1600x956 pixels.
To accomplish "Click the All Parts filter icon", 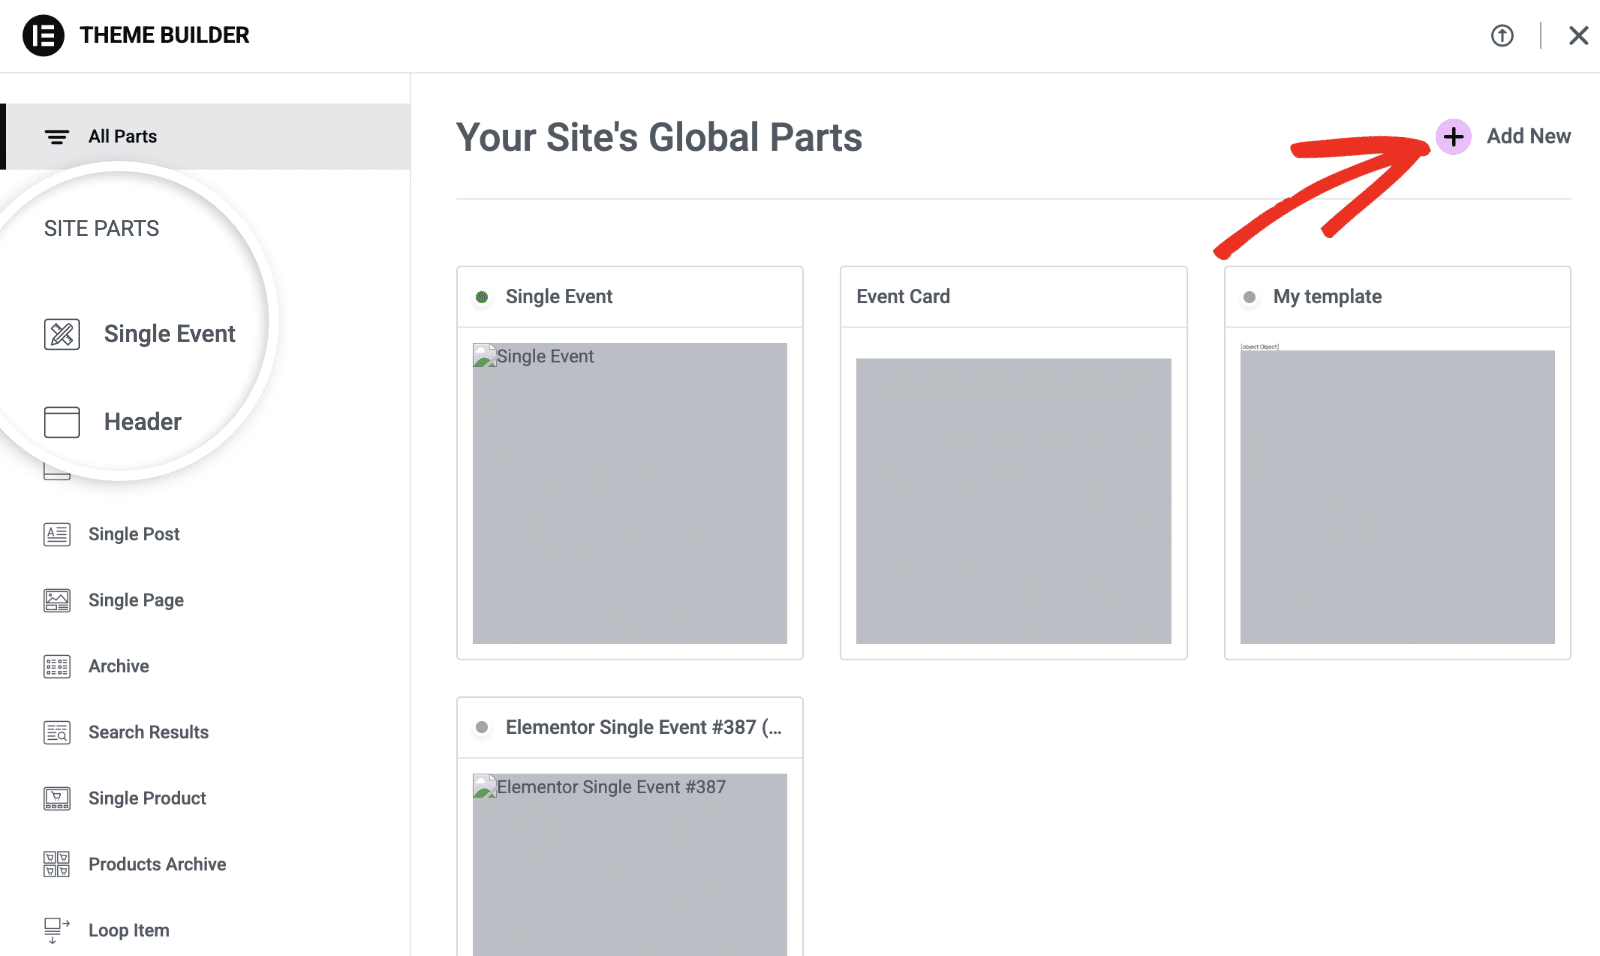I will point(57,137).
